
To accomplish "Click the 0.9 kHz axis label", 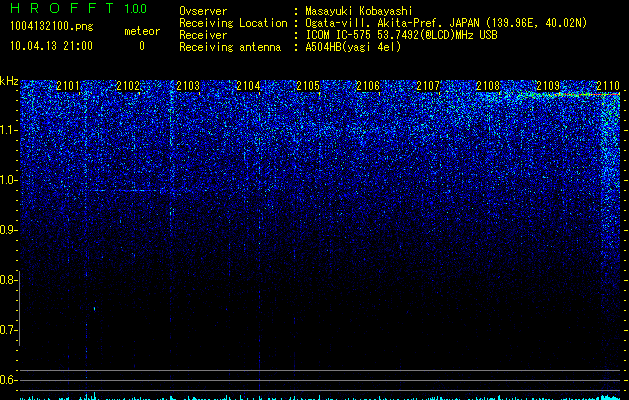I will 8,230.
